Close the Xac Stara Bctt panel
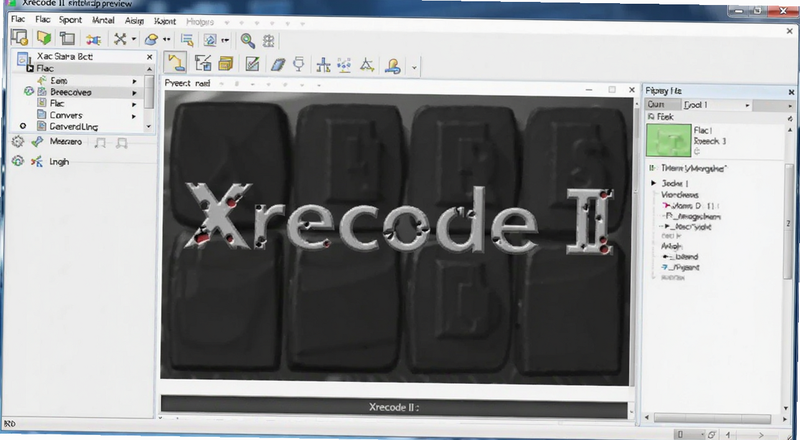Viewport: 800px width, 440px height. [x=149, y=57]
